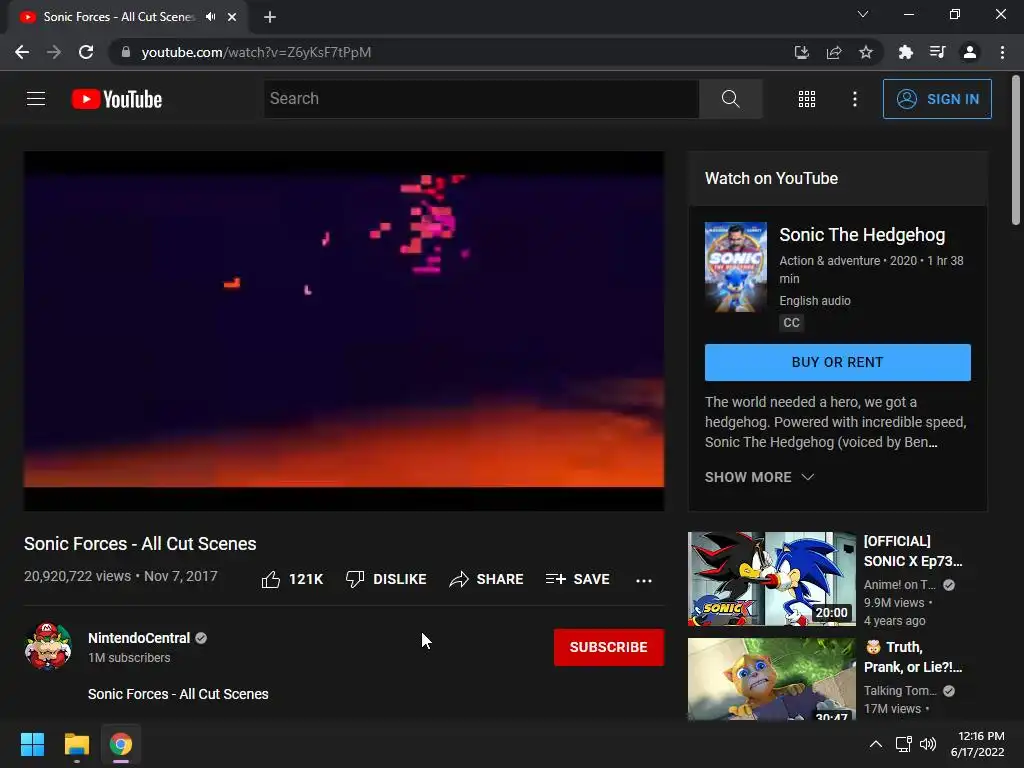Share the video

[487, 579]
